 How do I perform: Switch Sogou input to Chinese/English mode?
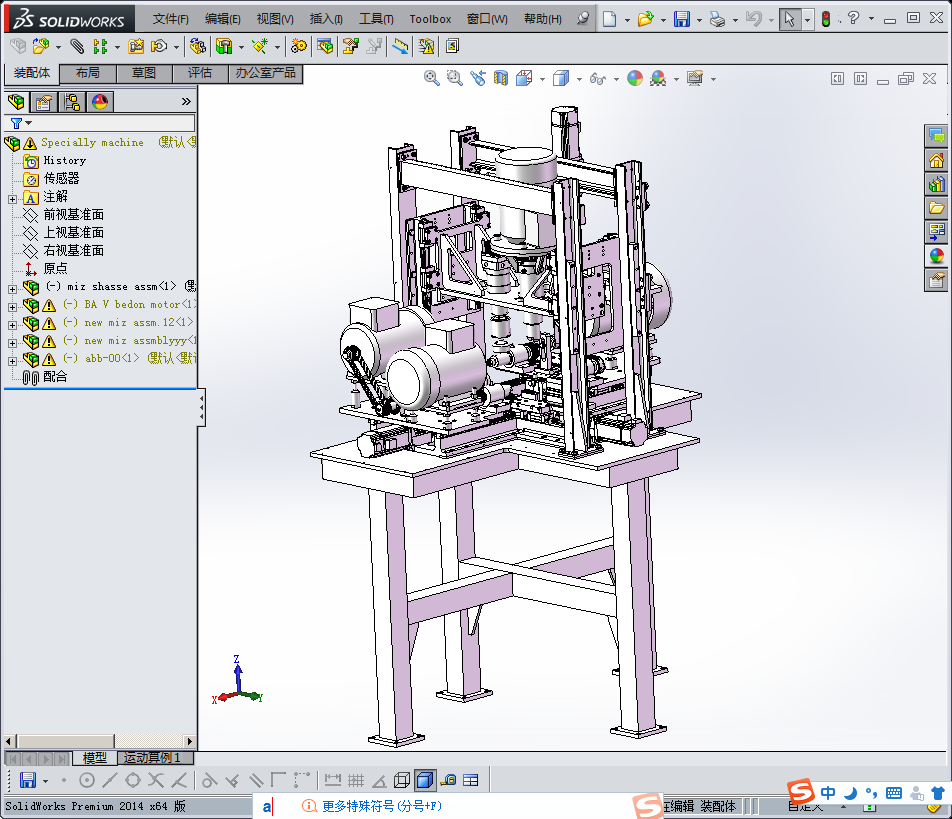828,793
